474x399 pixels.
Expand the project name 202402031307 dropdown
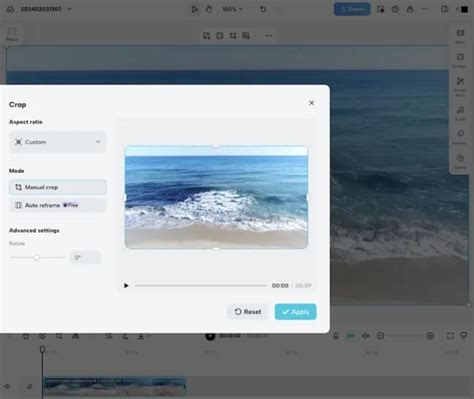coord(69,9)
